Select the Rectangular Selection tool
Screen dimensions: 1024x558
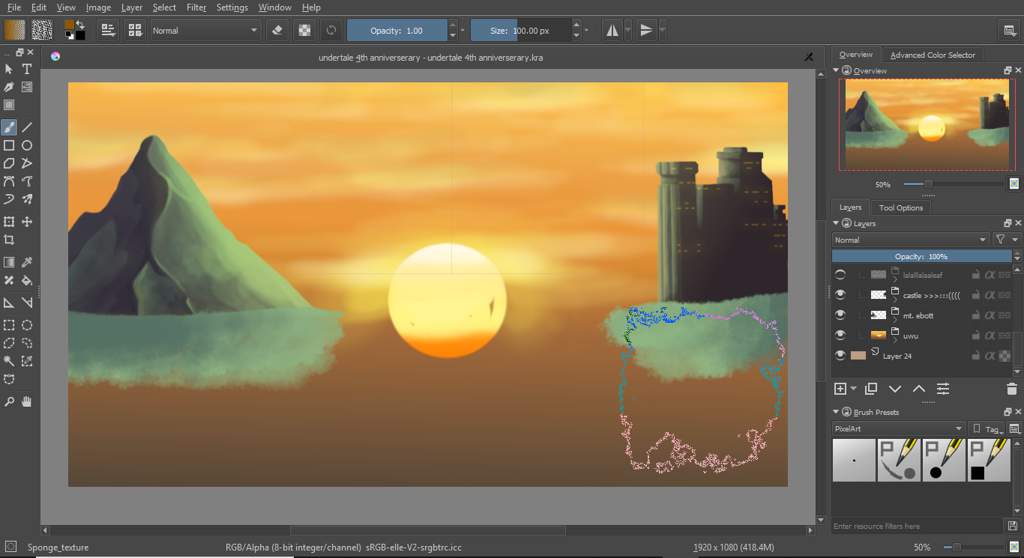click(8, 325)
